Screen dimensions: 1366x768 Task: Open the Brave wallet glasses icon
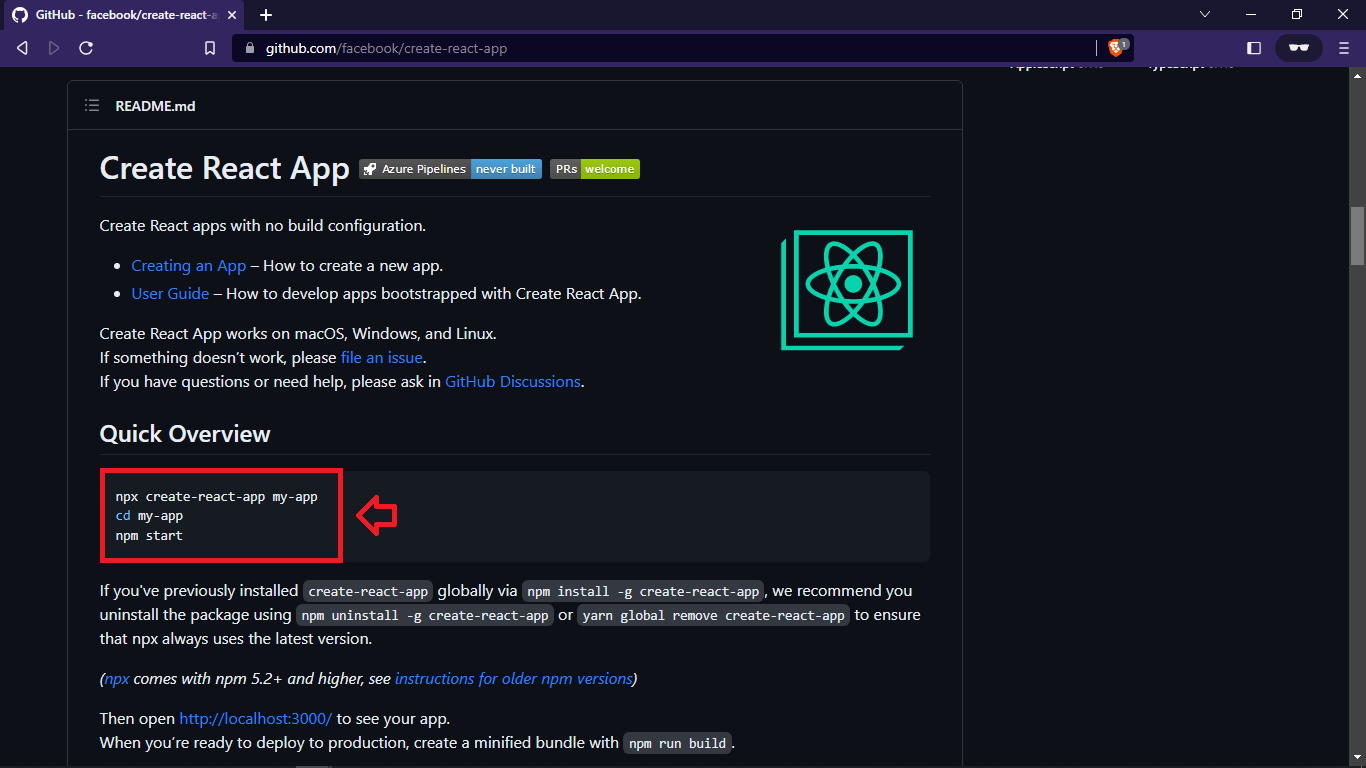coord(1299,48)
